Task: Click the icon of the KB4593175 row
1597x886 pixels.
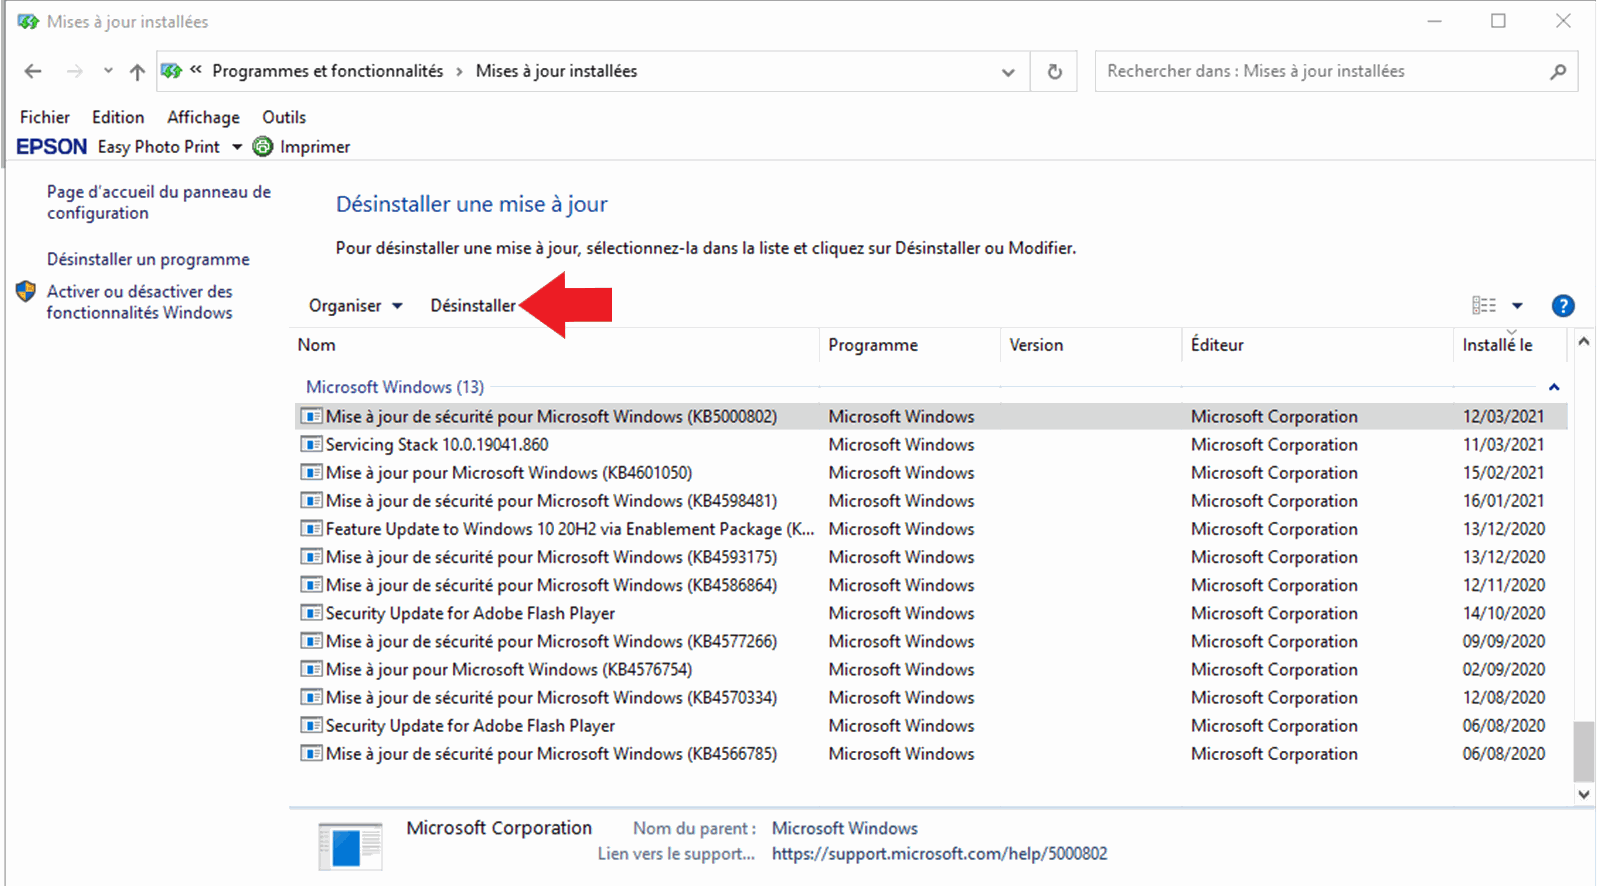Action: tap(311, 557)
